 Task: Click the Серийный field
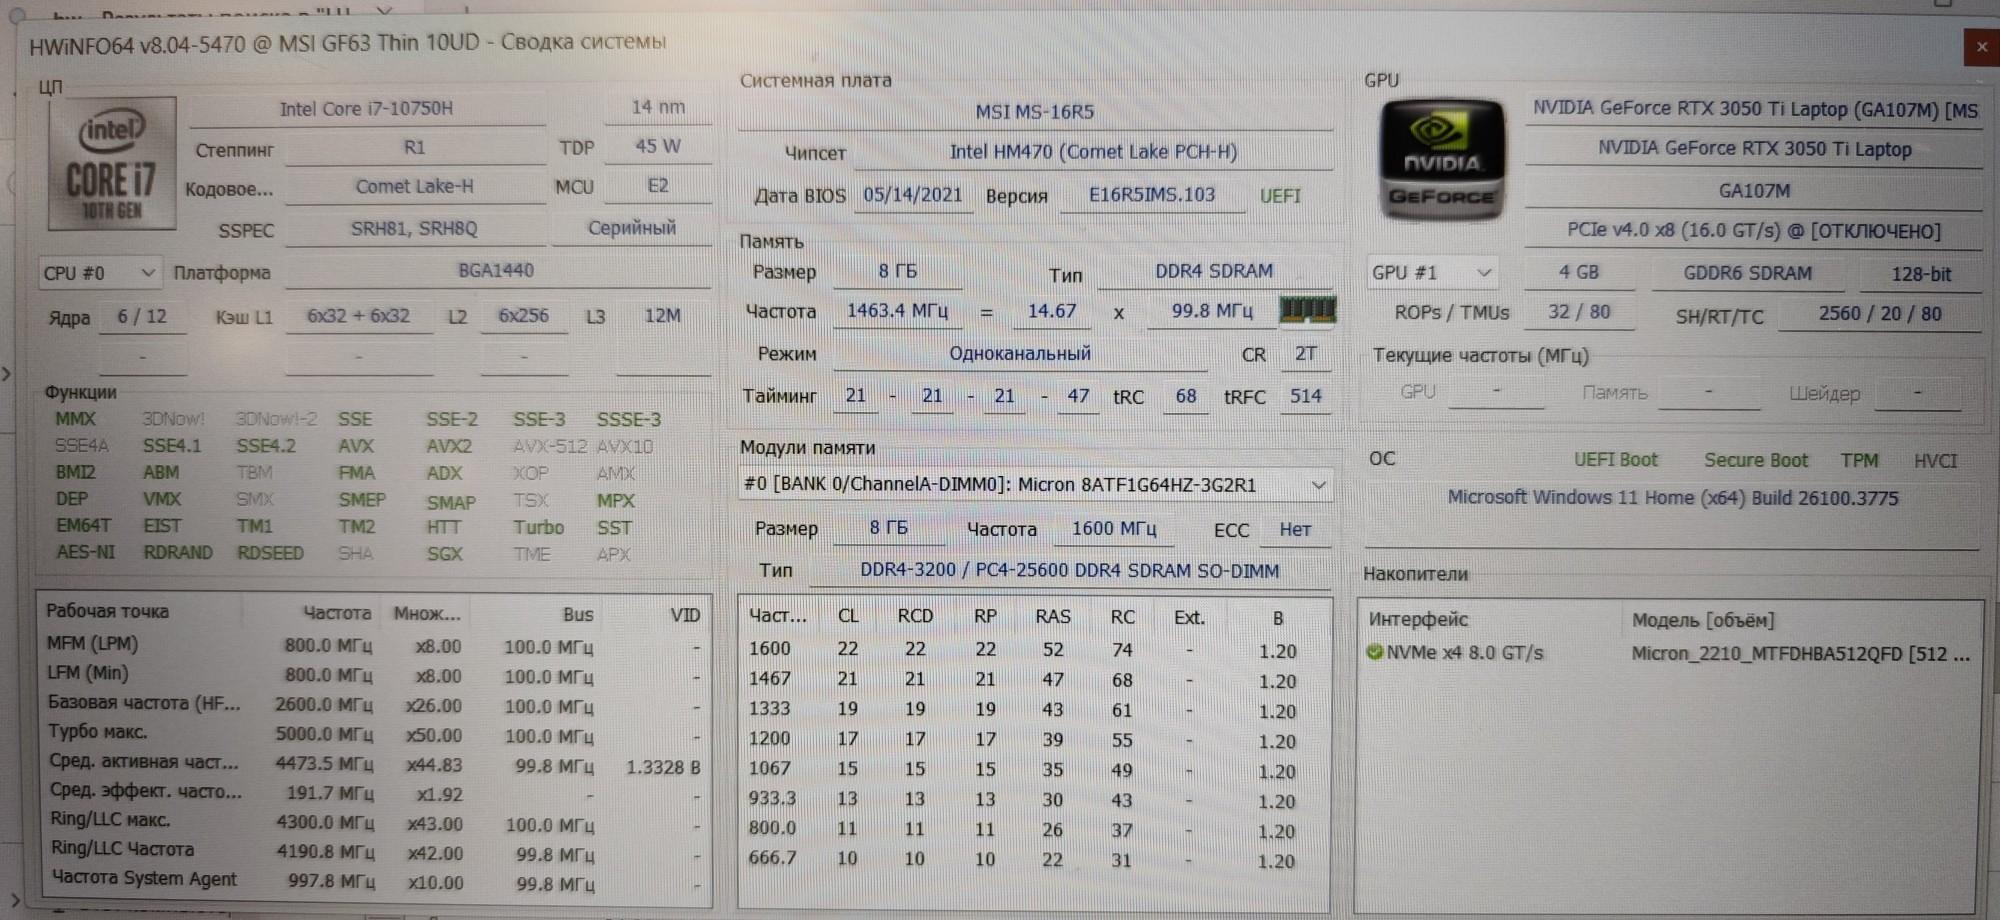[x=632, y=228]
